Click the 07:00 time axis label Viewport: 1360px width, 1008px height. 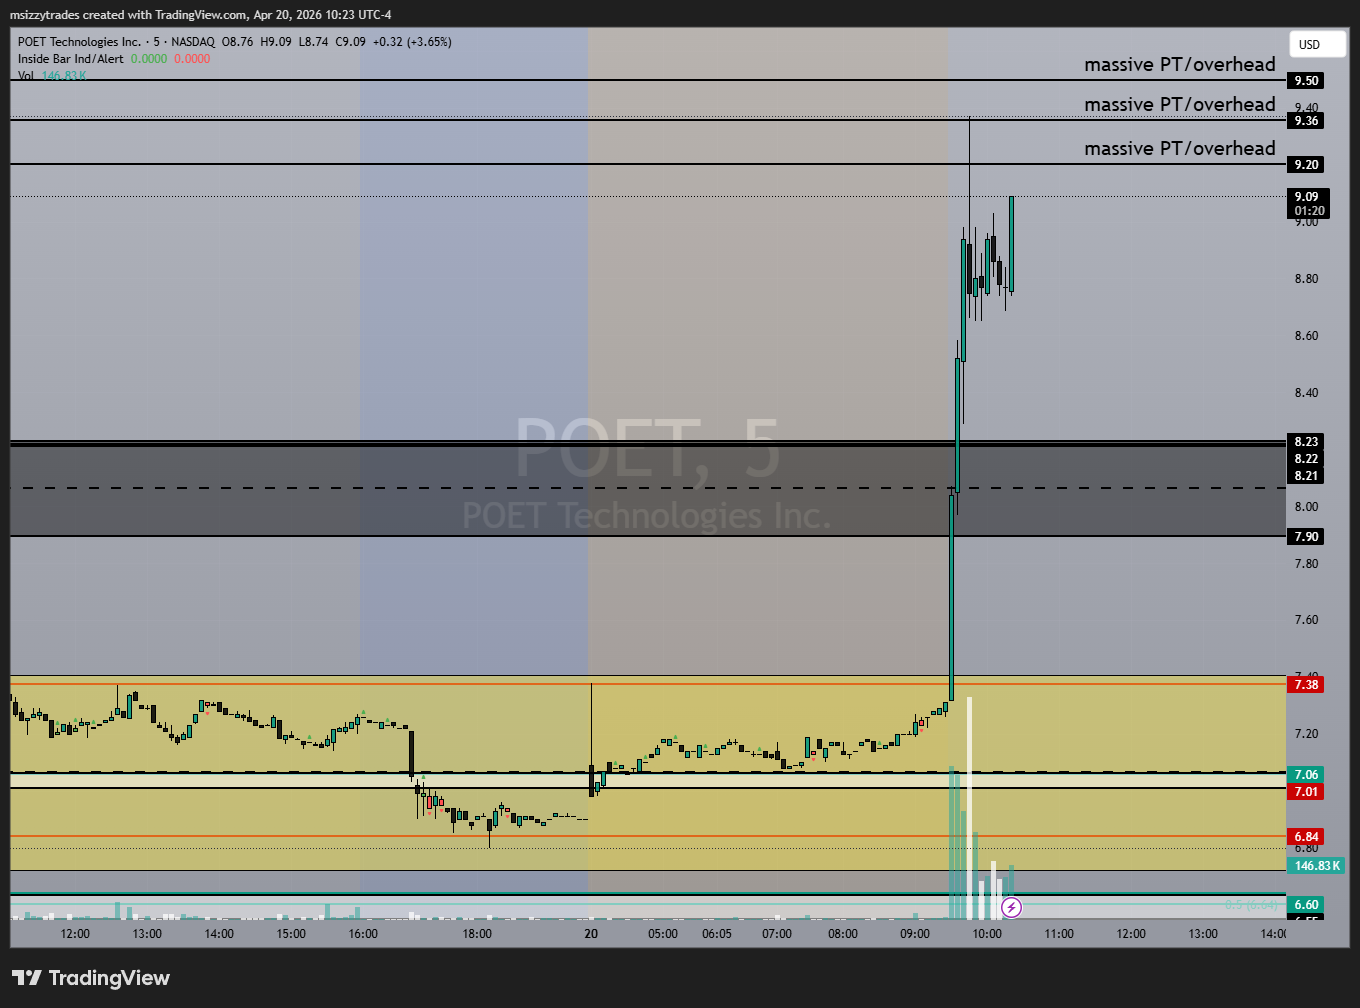[777, 934]
